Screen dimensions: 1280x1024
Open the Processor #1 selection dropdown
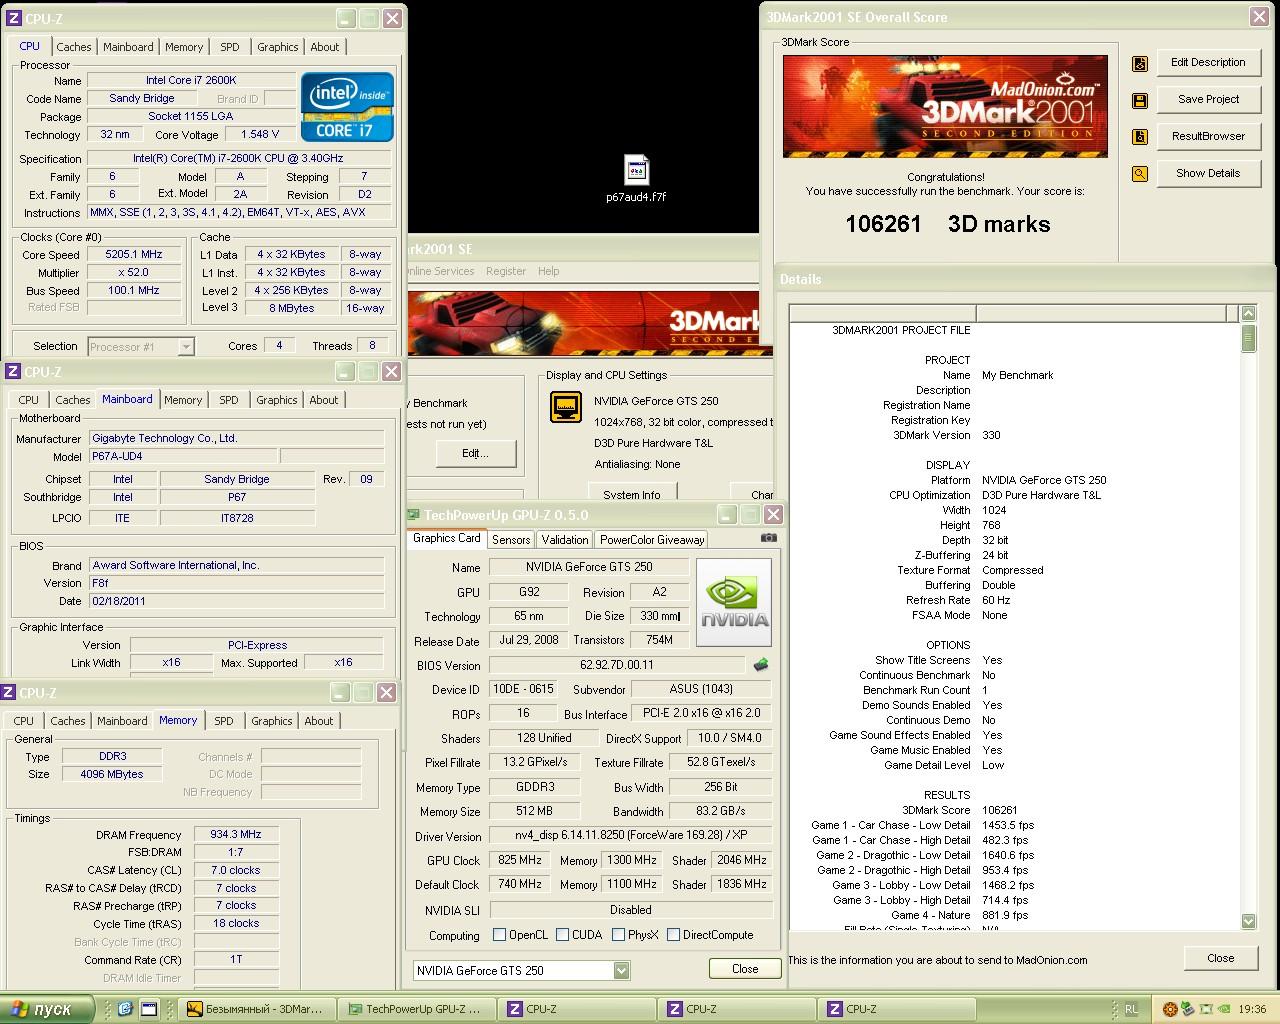click(185, 347)
